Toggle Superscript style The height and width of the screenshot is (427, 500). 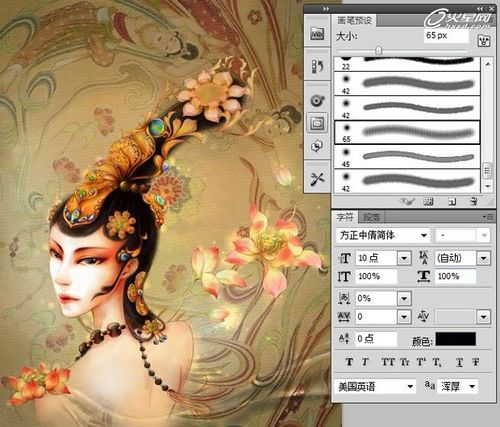[421, 362]
